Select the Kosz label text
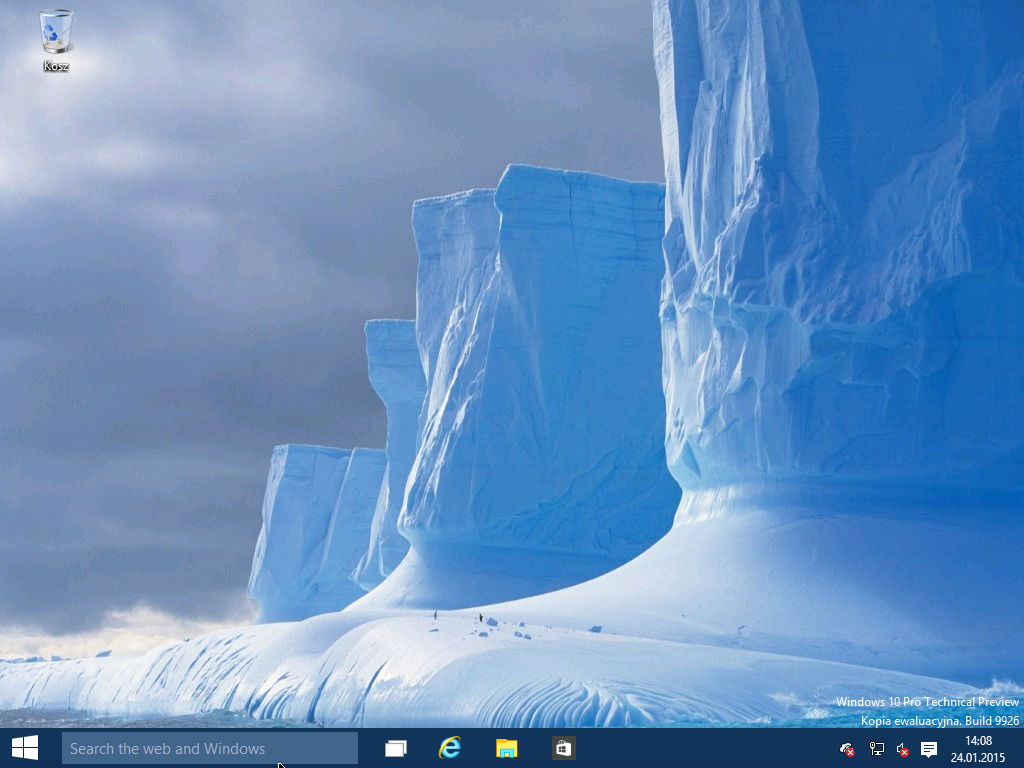This screenshot has width=1024, height=768. 56,66
